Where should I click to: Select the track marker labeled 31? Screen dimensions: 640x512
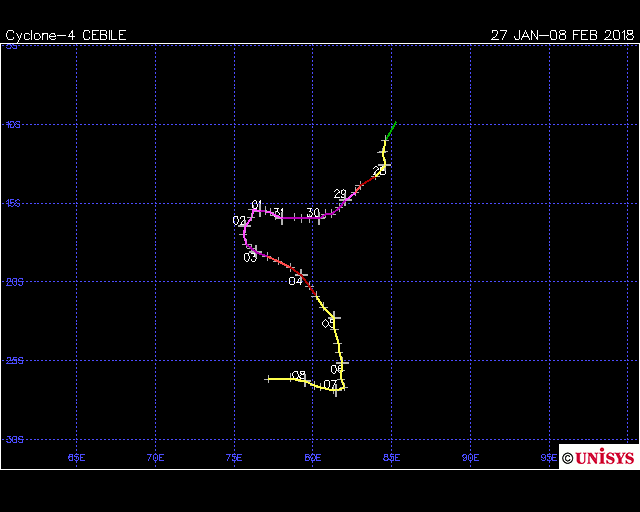278,213
